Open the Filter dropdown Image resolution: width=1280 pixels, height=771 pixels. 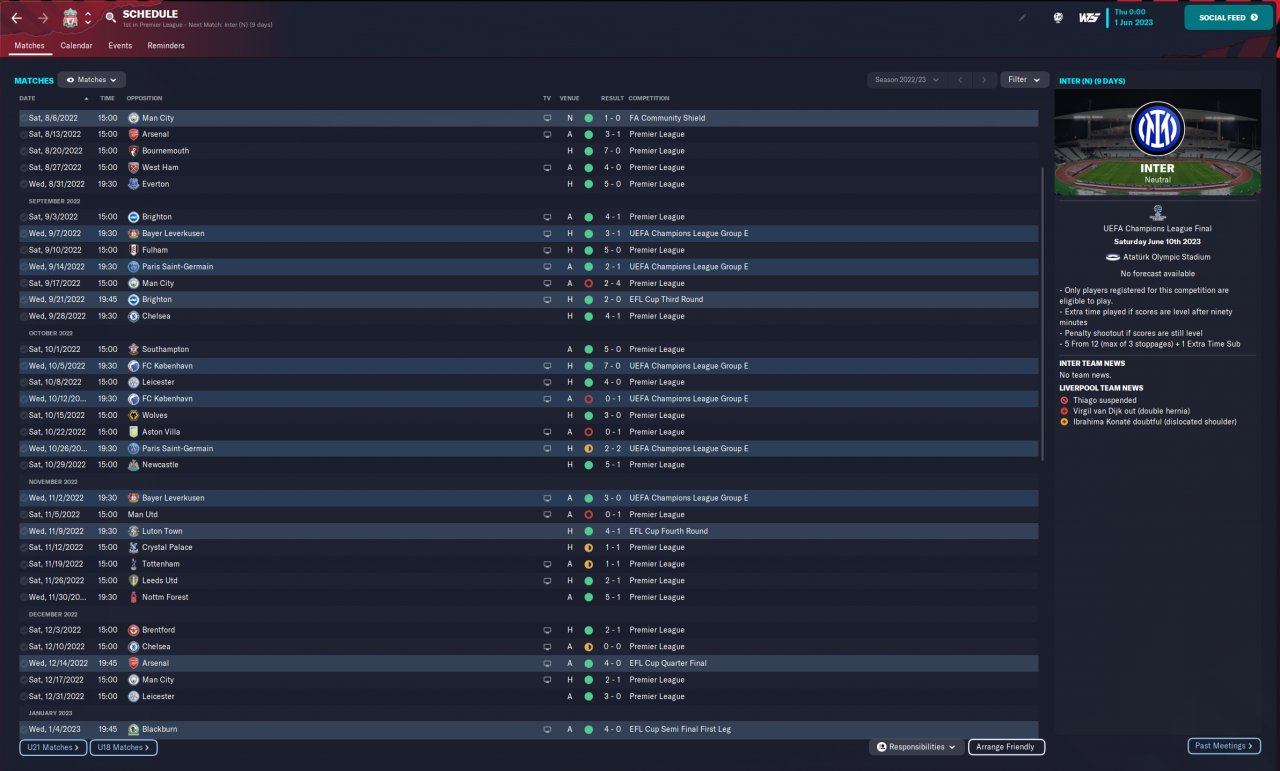[1024, 79]
